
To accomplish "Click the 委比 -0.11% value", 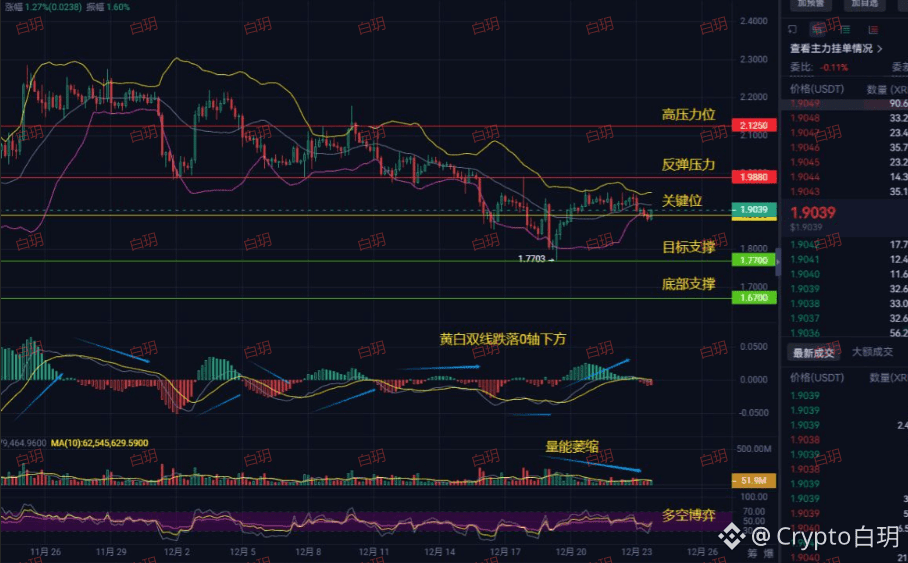I will point(834,67).
